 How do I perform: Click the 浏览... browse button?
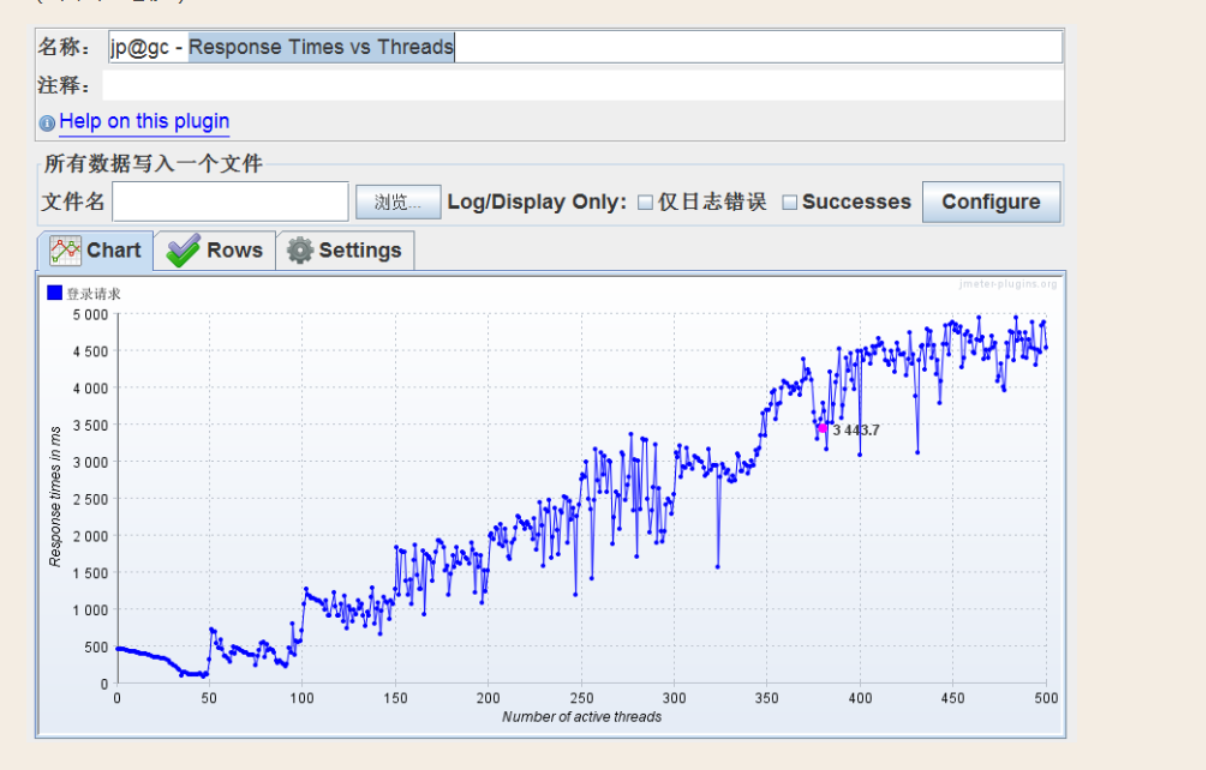(398, 202)
